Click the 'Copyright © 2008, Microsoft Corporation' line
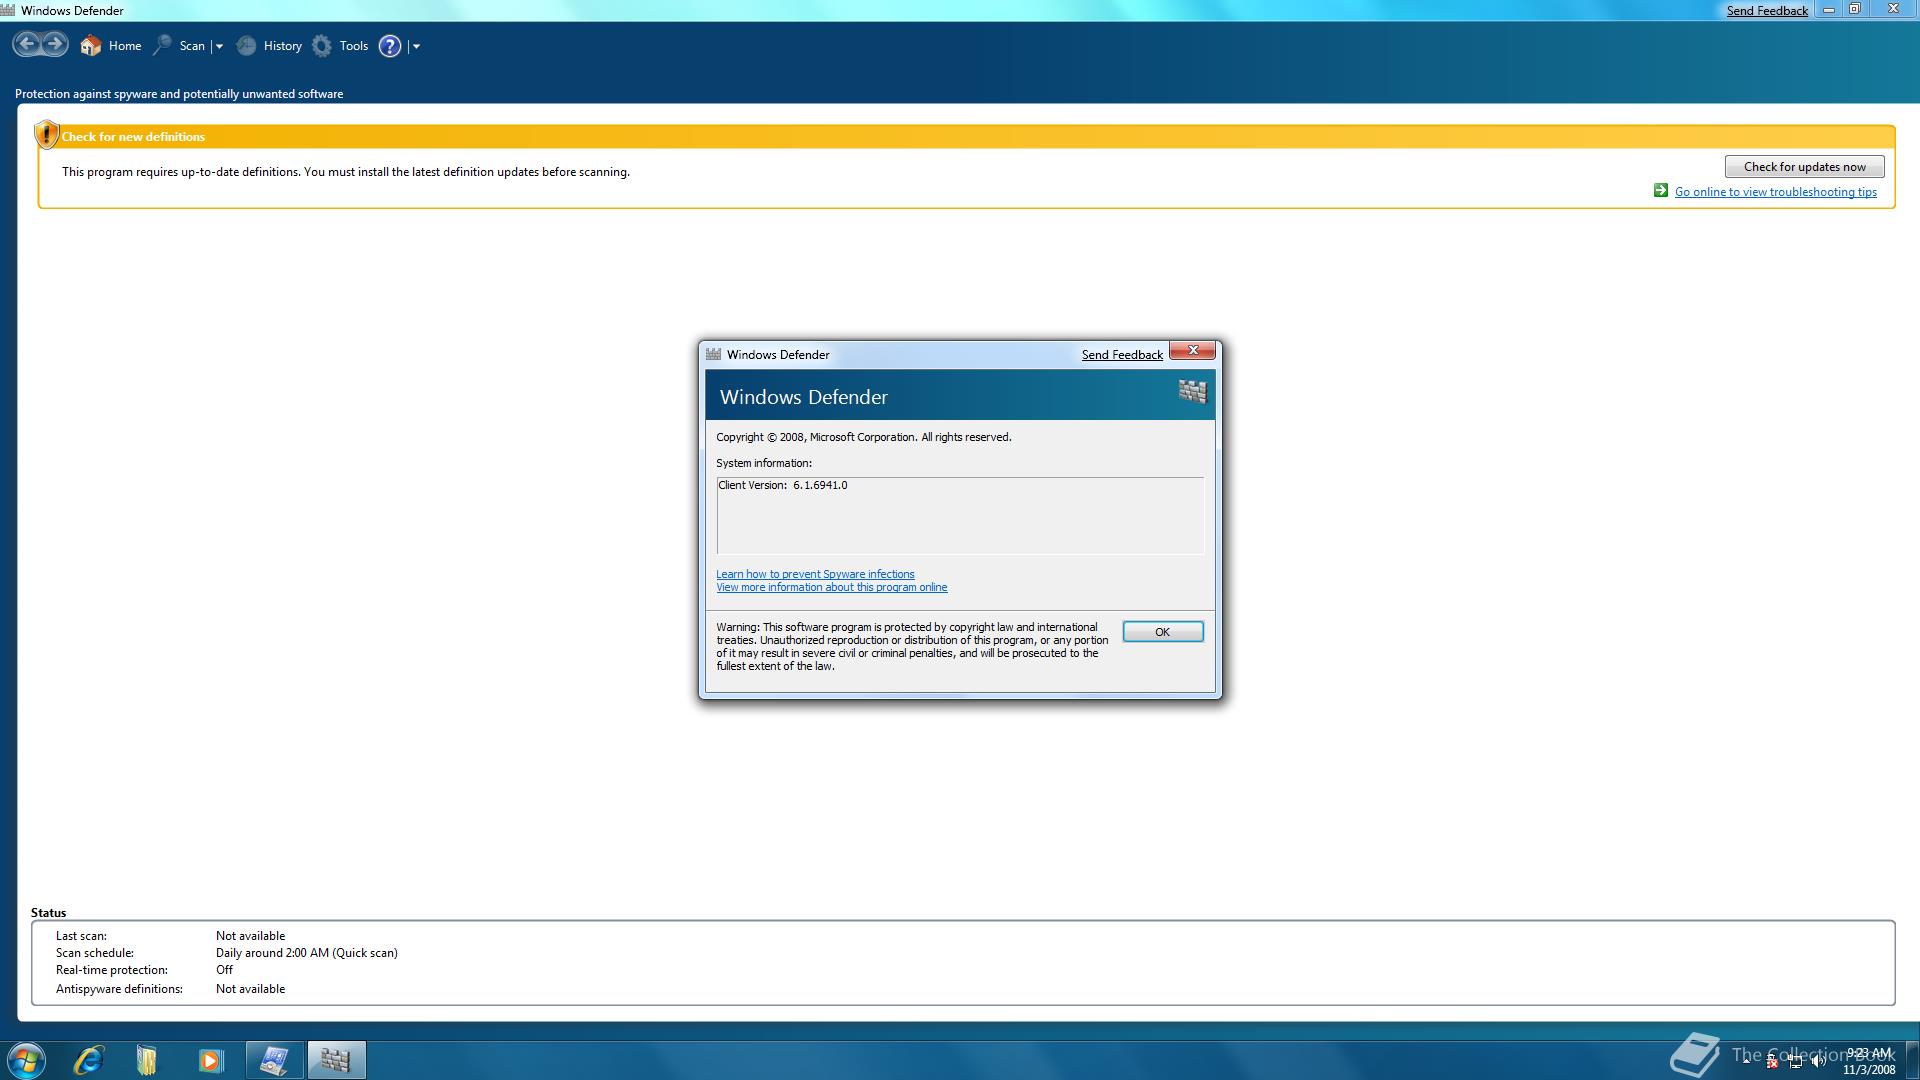 pyautogui.click(x=864, y=437)
